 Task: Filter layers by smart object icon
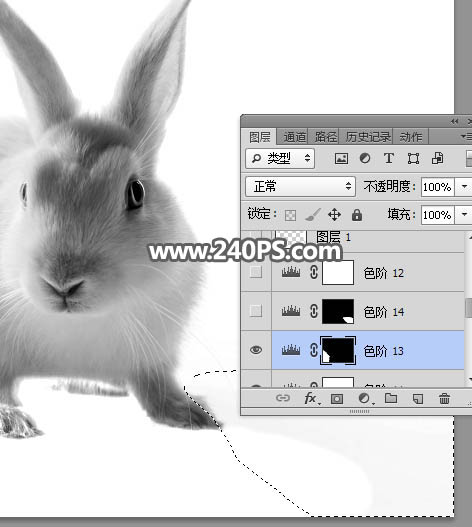437,158
